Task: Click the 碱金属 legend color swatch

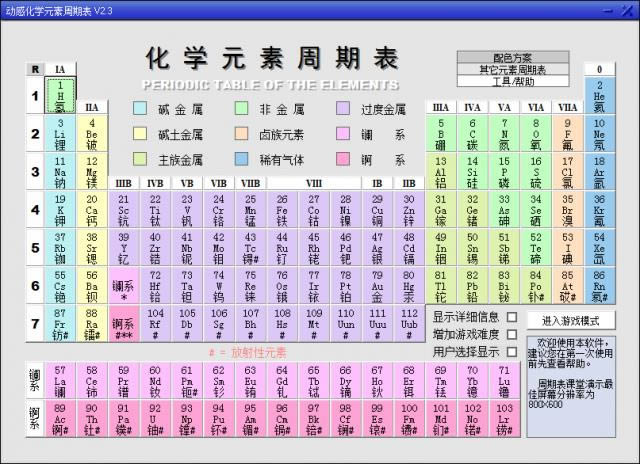Action: [x=140, y=108]
